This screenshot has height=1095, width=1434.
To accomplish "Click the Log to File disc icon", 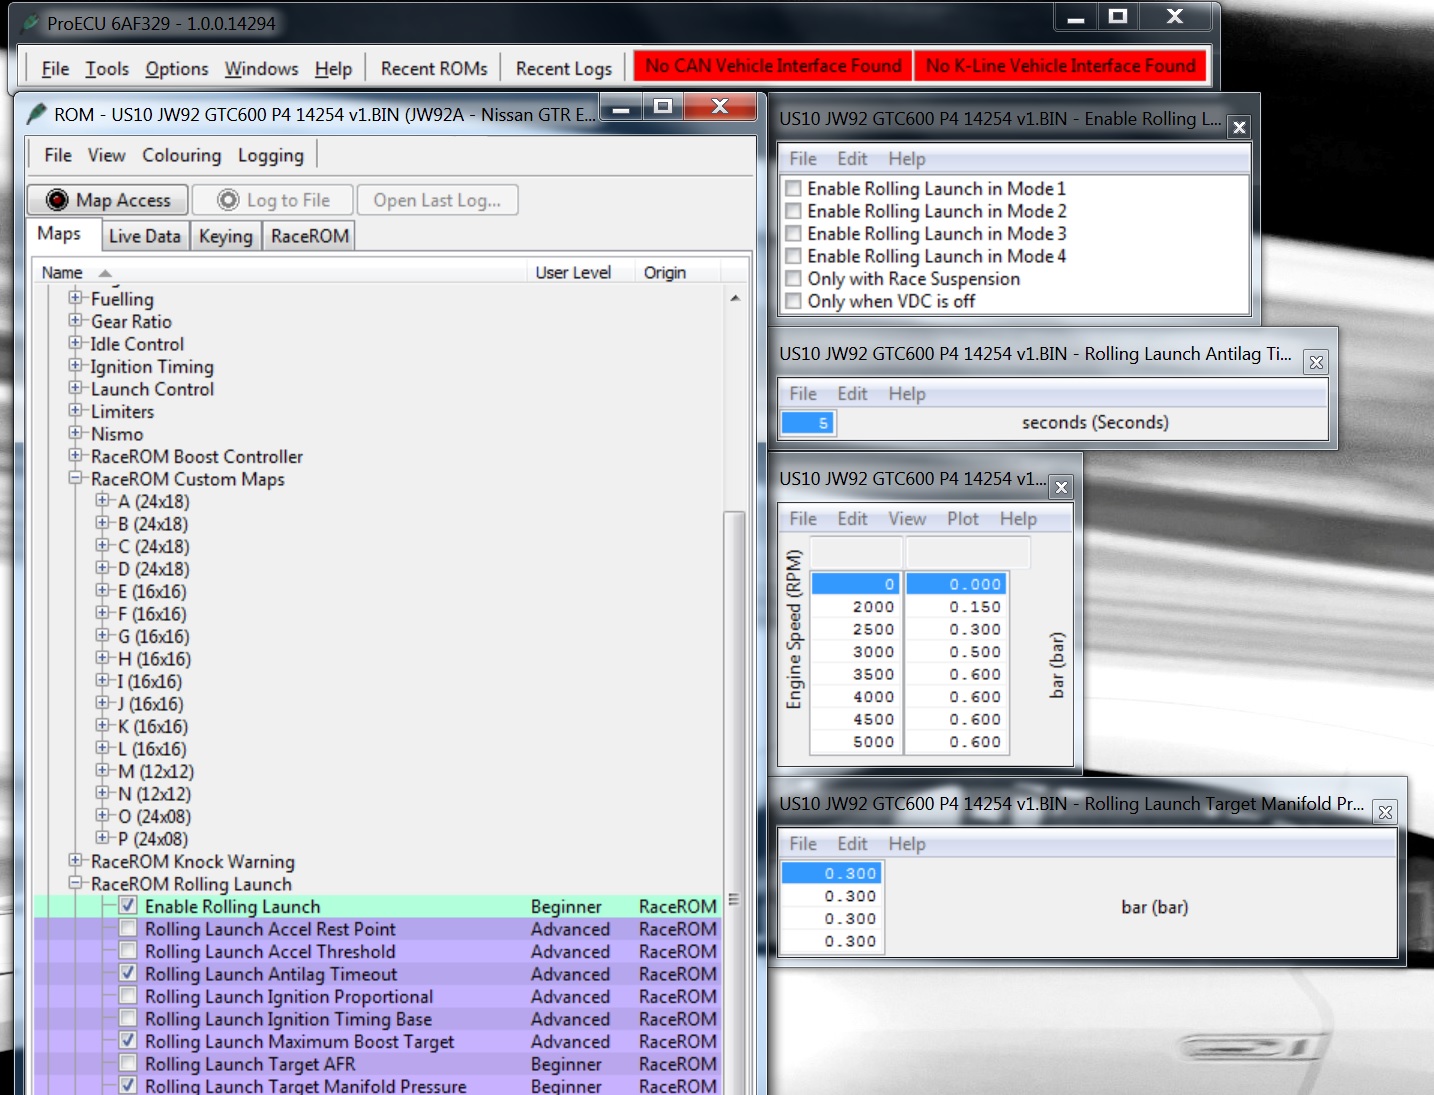I will 229,200.
